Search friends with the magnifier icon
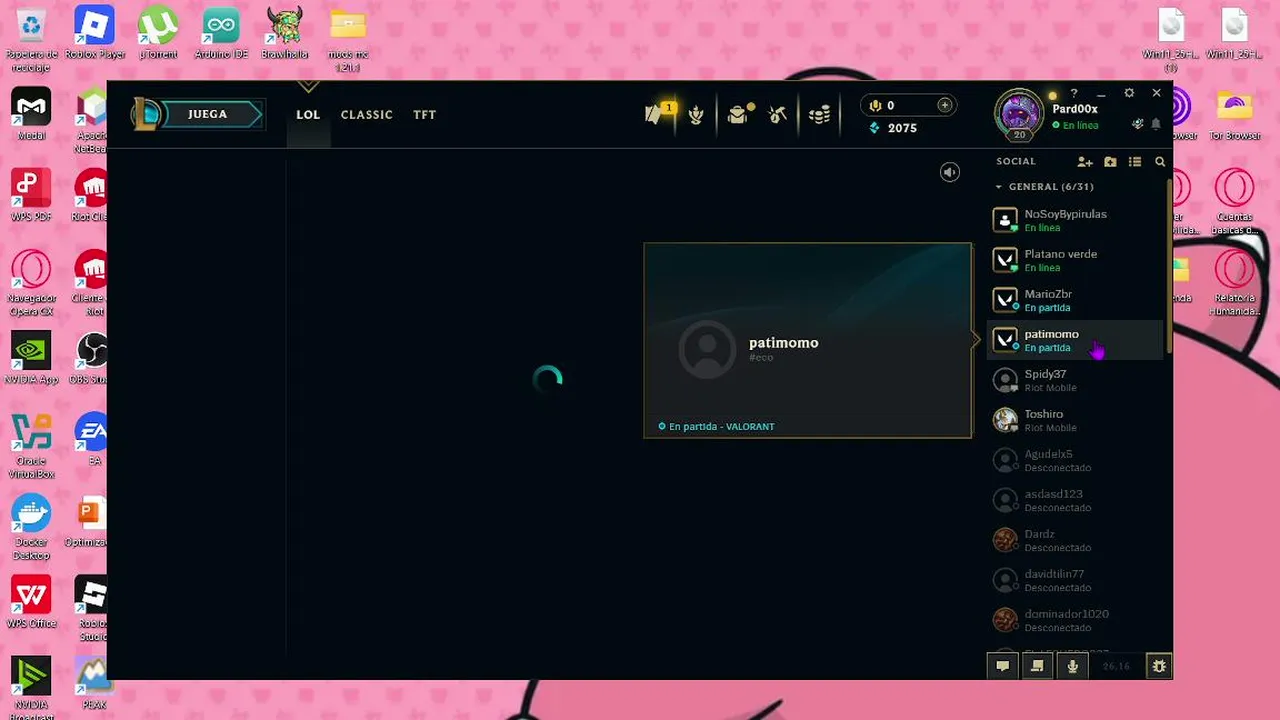 click(1160, 161)
